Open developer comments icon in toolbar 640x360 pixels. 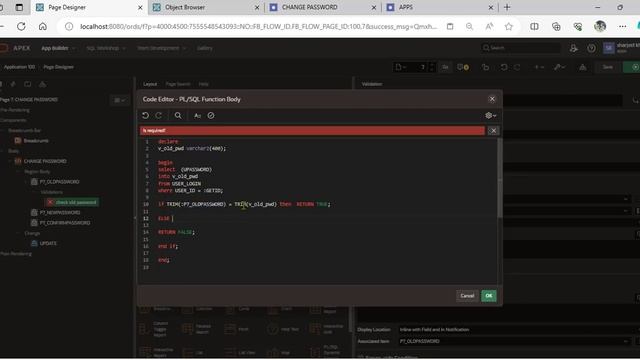click(x=462, y=67)
